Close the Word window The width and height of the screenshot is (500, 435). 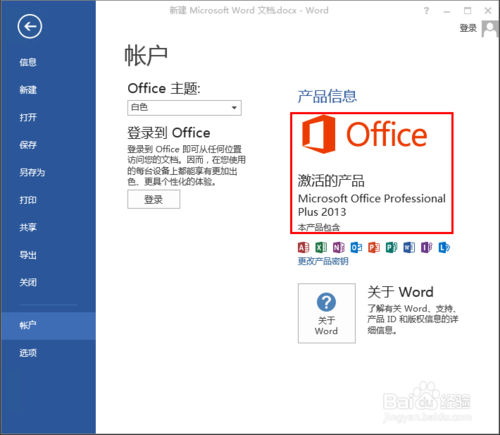(x=488, y=11)
